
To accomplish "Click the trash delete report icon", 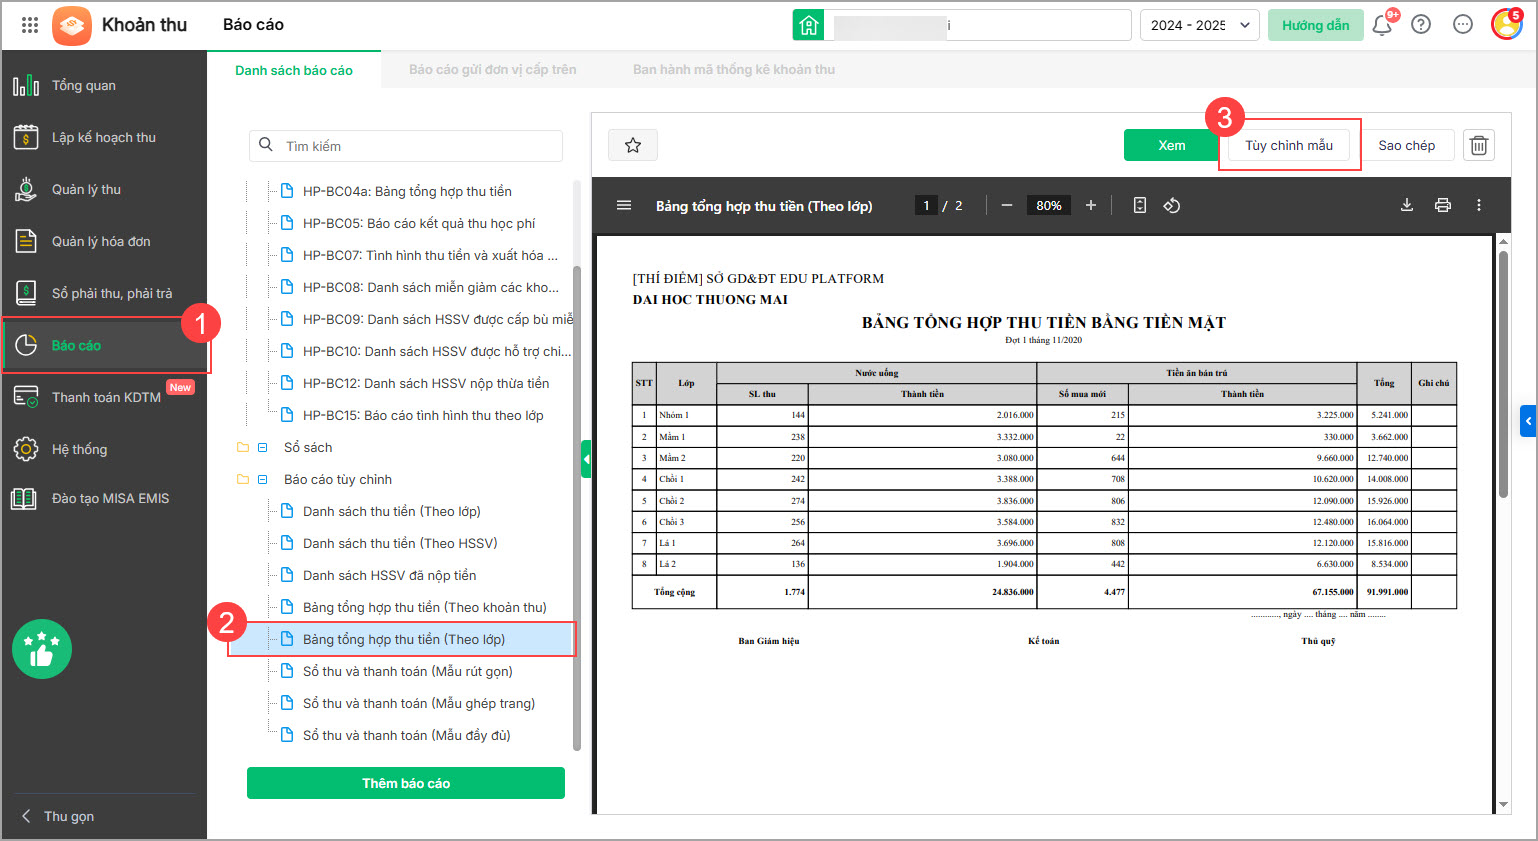I will pyautogui.click(x=1478, y=146).
